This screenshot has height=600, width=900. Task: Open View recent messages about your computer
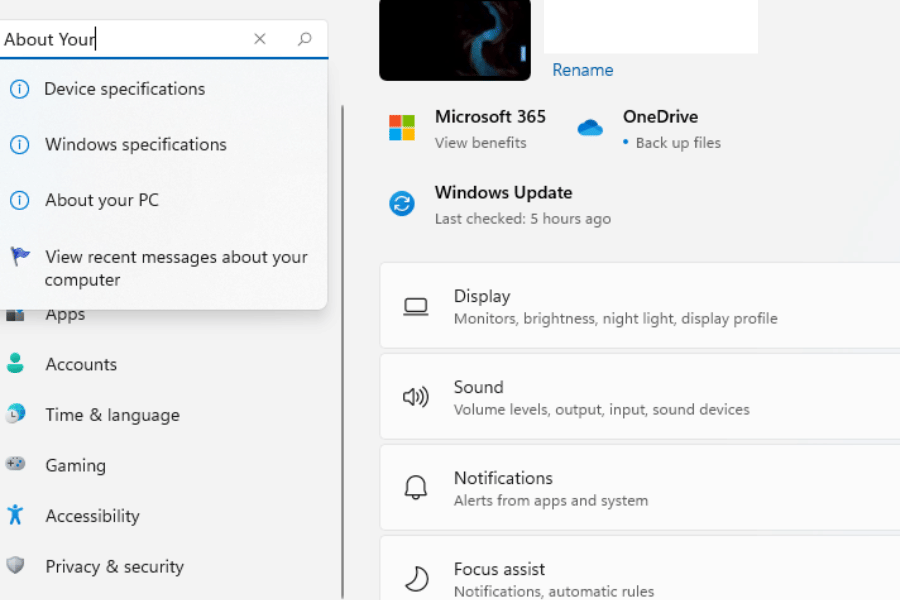point(176,268)
